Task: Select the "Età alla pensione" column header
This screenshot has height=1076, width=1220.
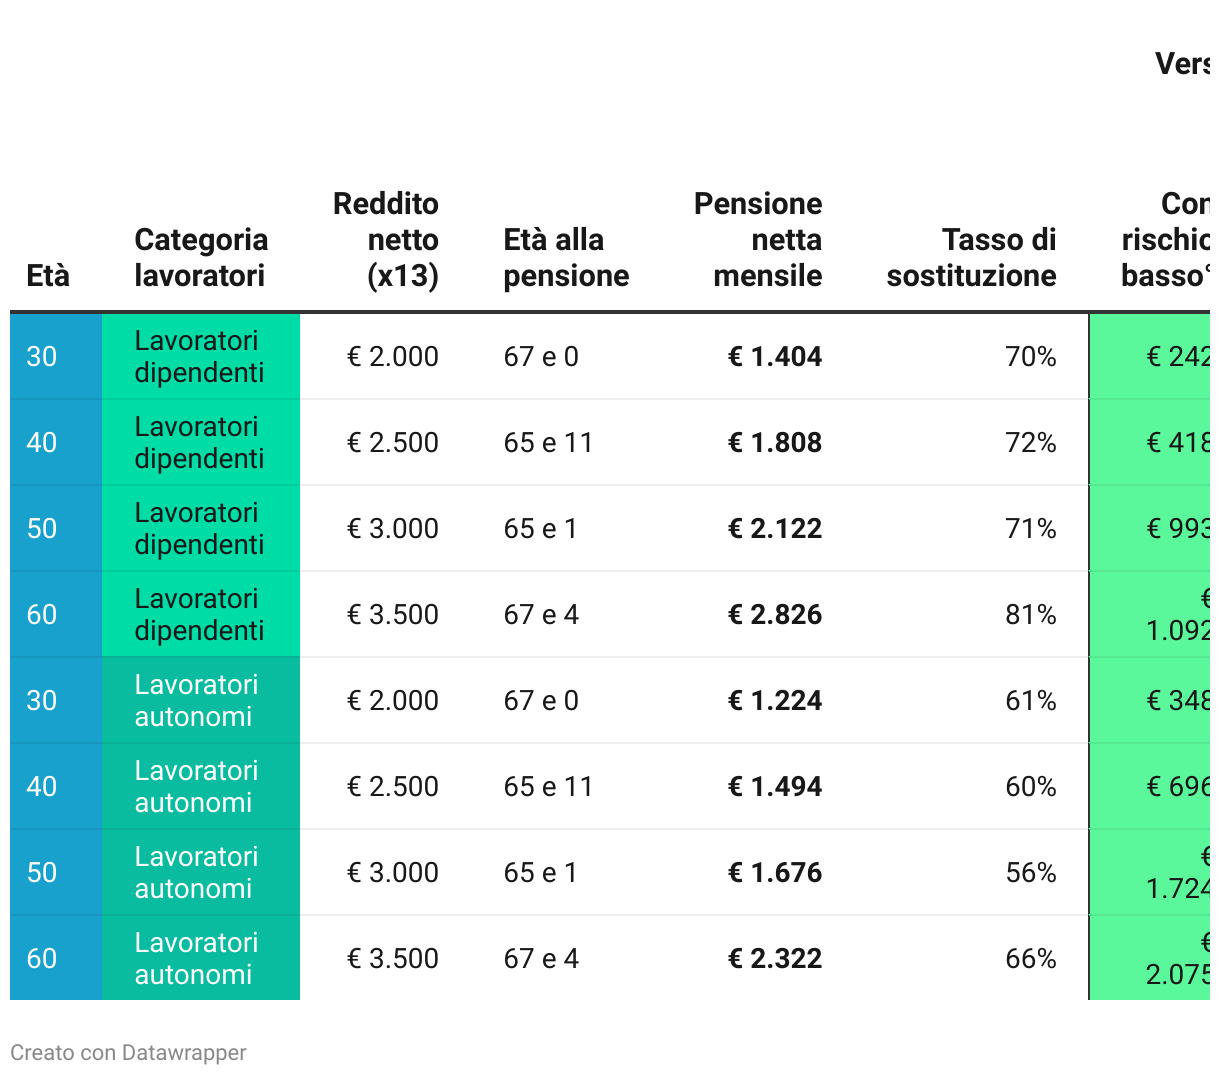Action: coord(566,258)
